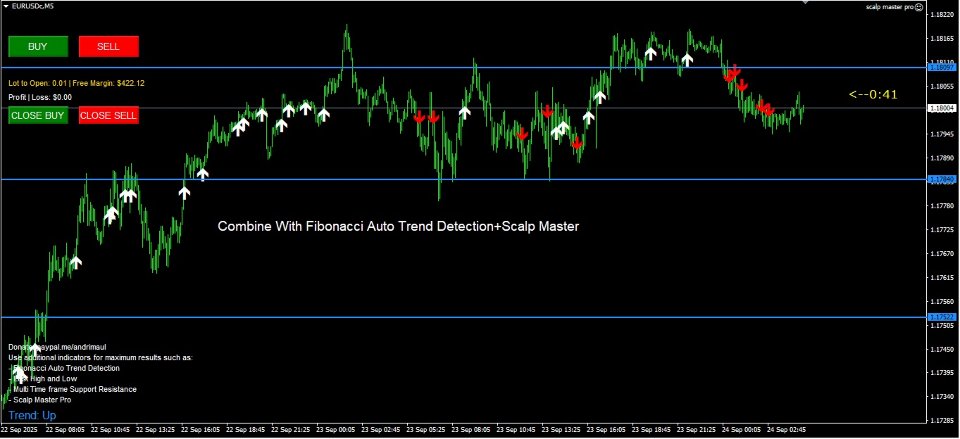
Task: Click "Lot to Open: 0.01 | Free Margin" line
Action: coord(77,83)
